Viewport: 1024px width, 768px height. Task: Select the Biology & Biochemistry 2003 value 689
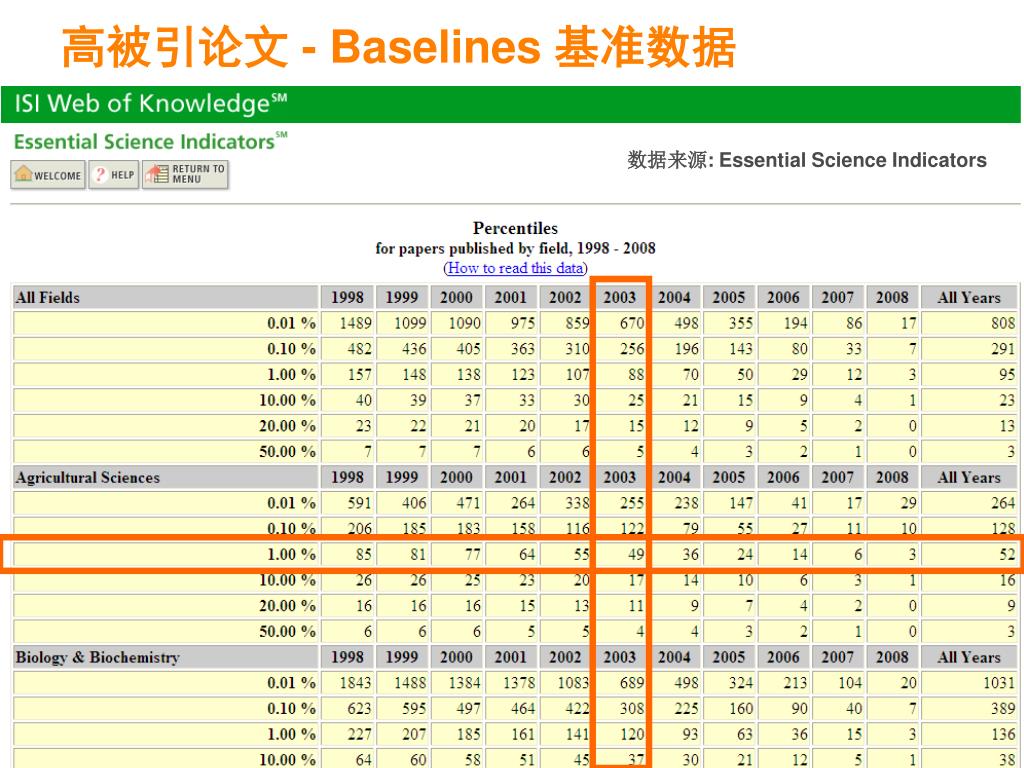pos(632,683)
